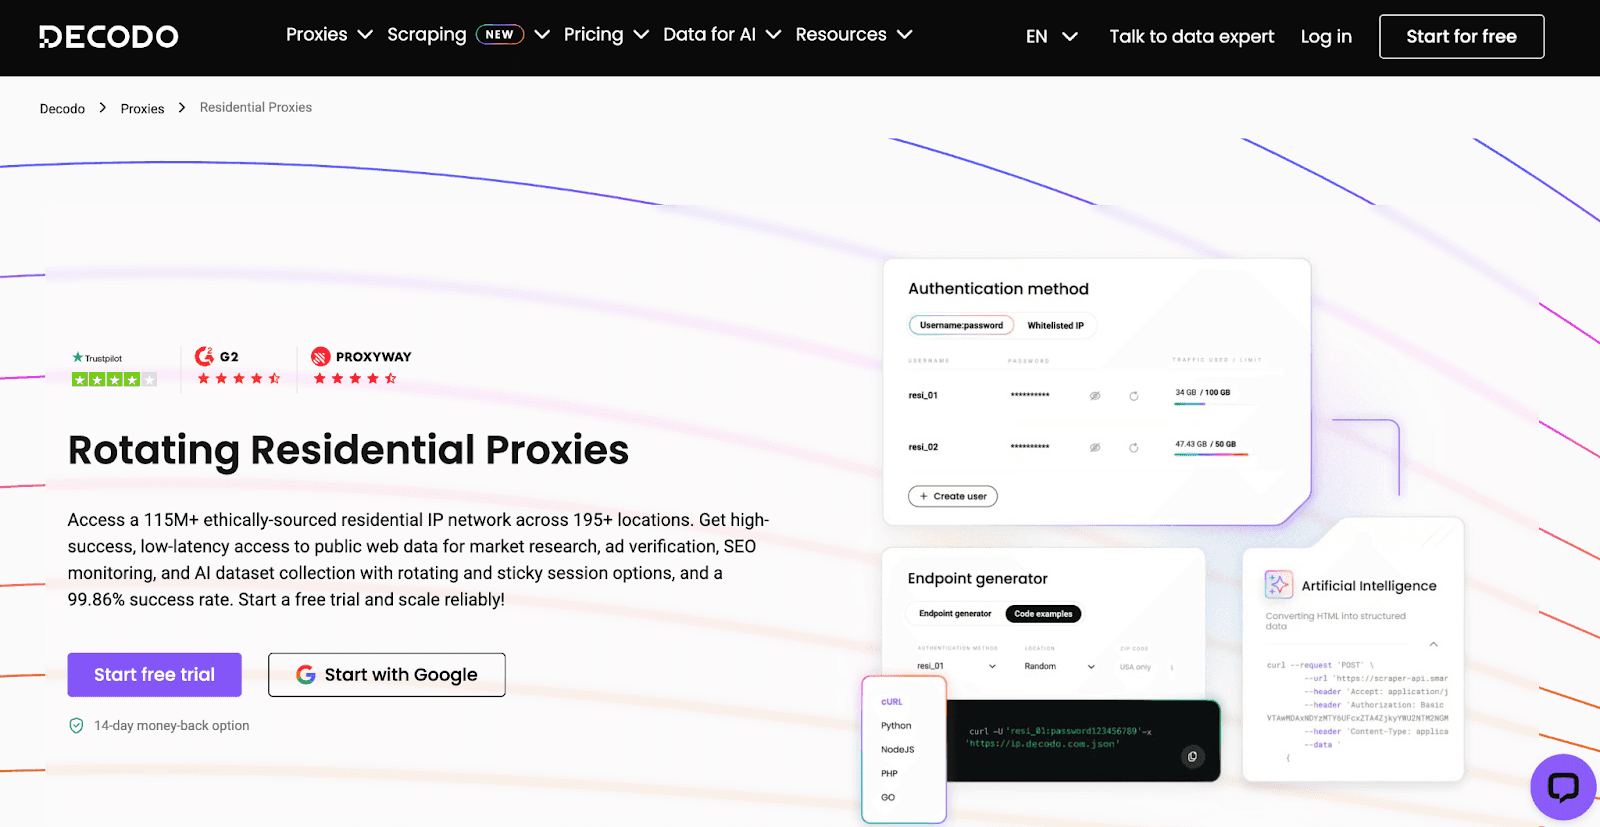Click the Authentication method heading
1600x827 pixels.
click(x=998, y=289)
